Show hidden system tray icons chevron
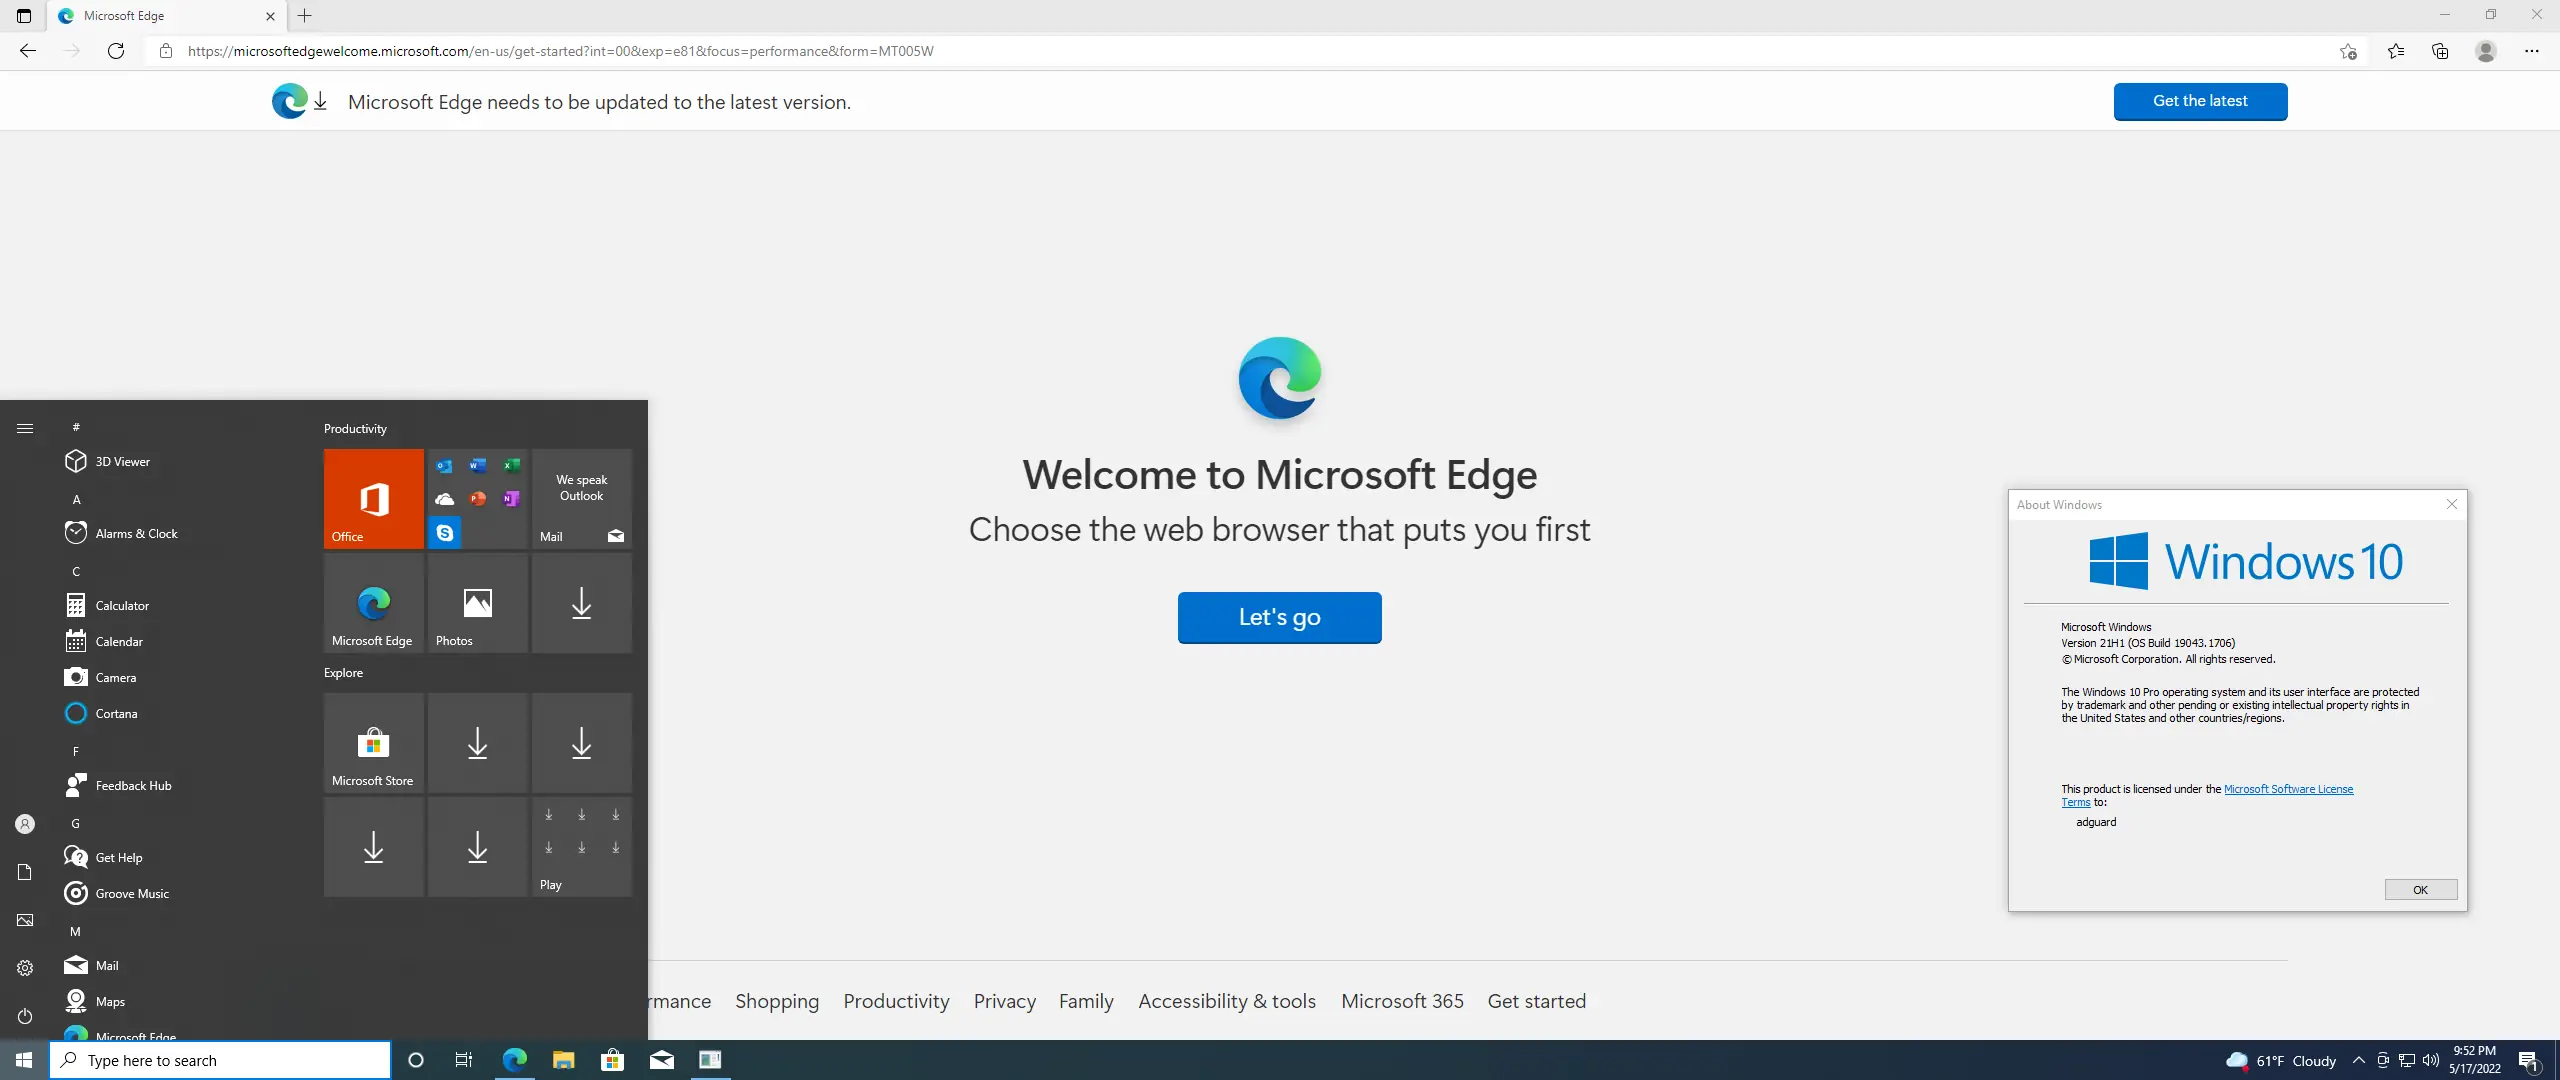 point(2358,1060)
